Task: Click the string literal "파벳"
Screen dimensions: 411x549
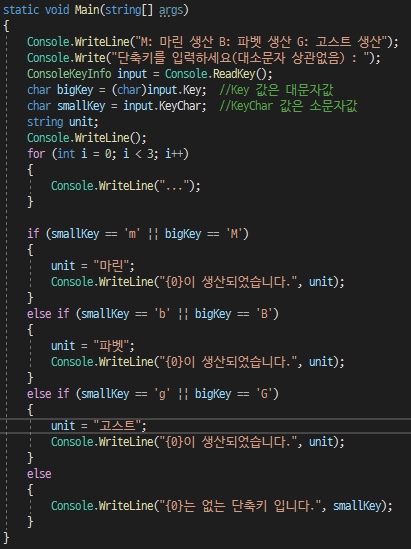Action: tap(111, 346)
